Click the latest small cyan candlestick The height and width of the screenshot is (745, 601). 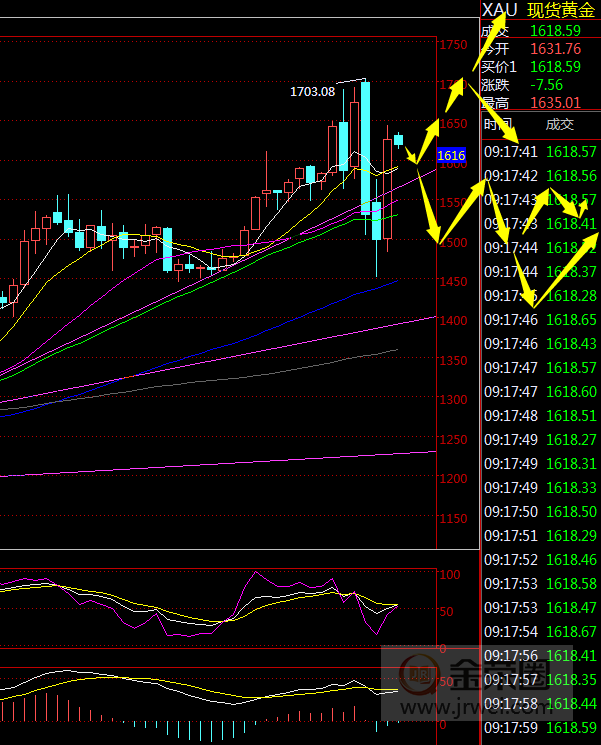coord(399,140)
